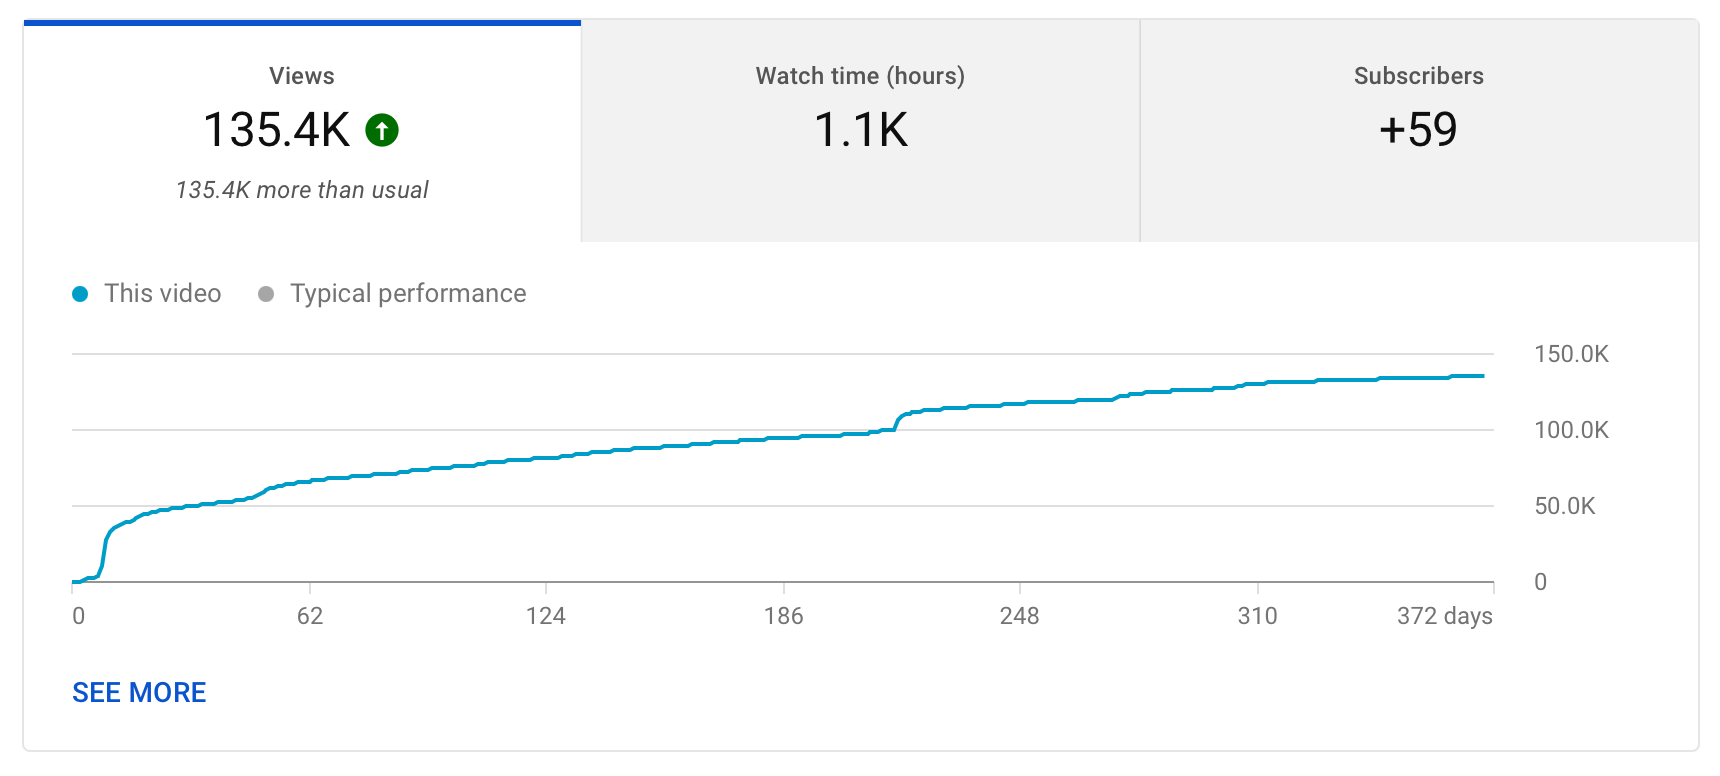The height and width of the screenshot is (776, 1720).
Task: Expand details with the SEE MORE control
Action: coord(138,691)
